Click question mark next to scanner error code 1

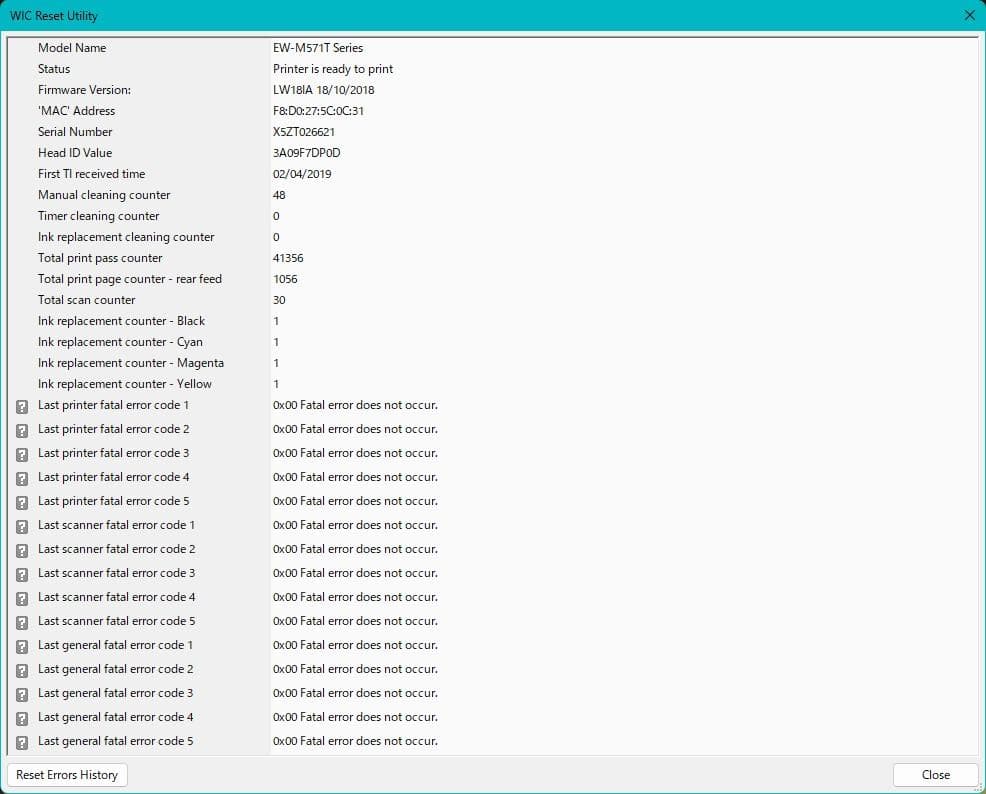click(22, 526)
